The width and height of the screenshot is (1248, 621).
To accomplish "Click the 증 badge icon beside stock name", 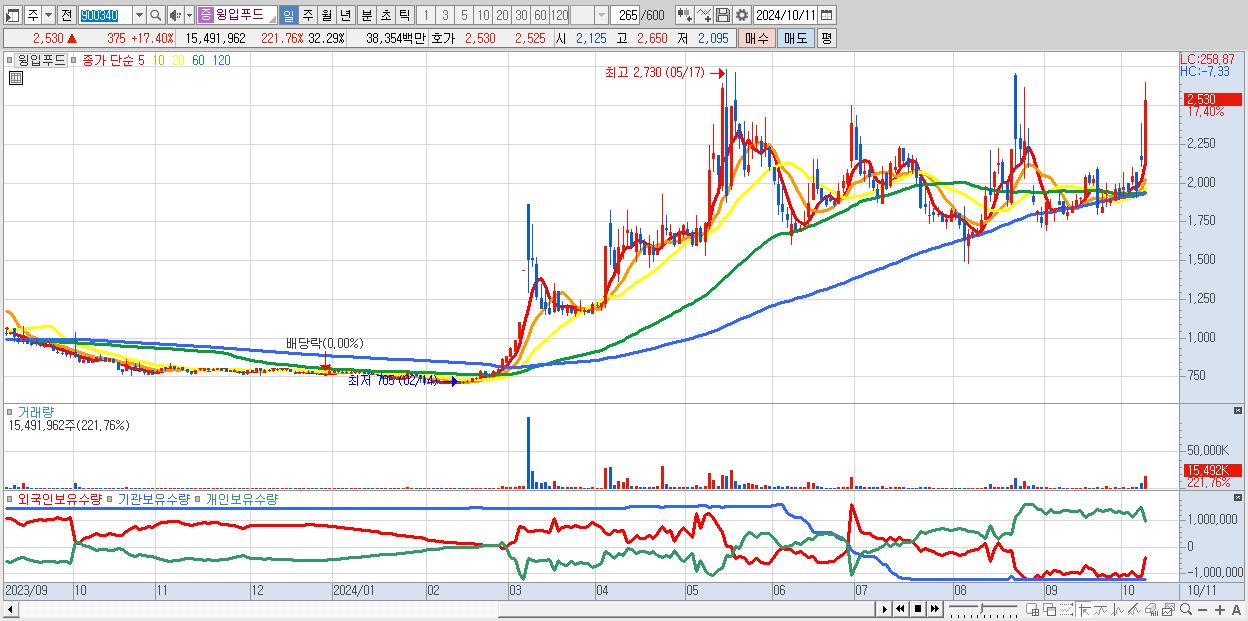I will point(206,15).
